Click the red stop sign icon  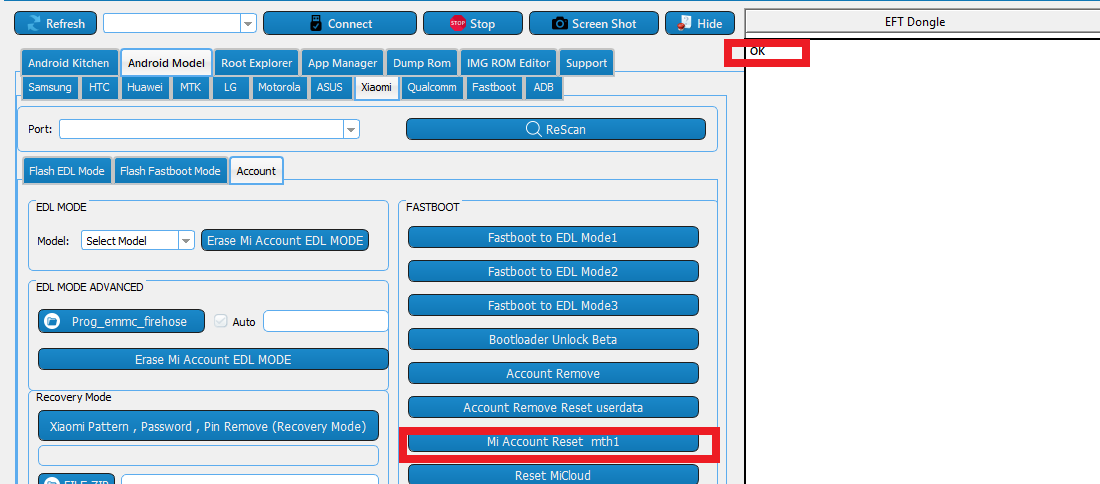458,23
